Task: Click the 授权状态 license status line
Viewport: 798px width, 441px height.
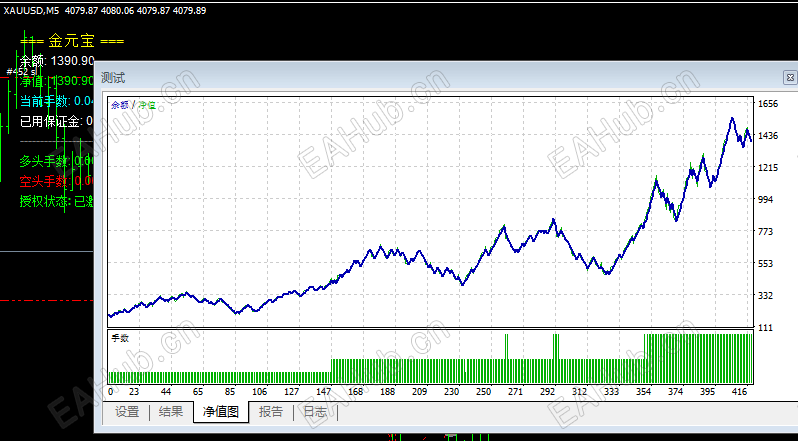Action: pyautogui.click(x=56, y=202)
